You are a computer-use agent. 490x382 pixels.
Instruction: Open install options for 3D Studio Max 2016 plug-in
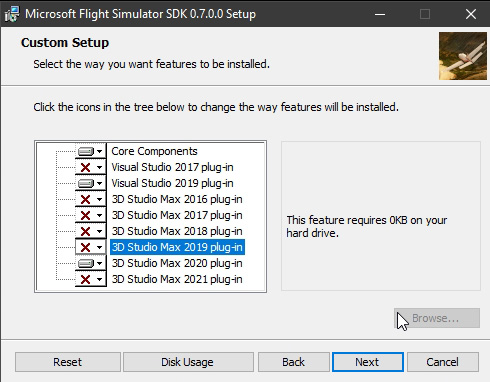point(91,199)
